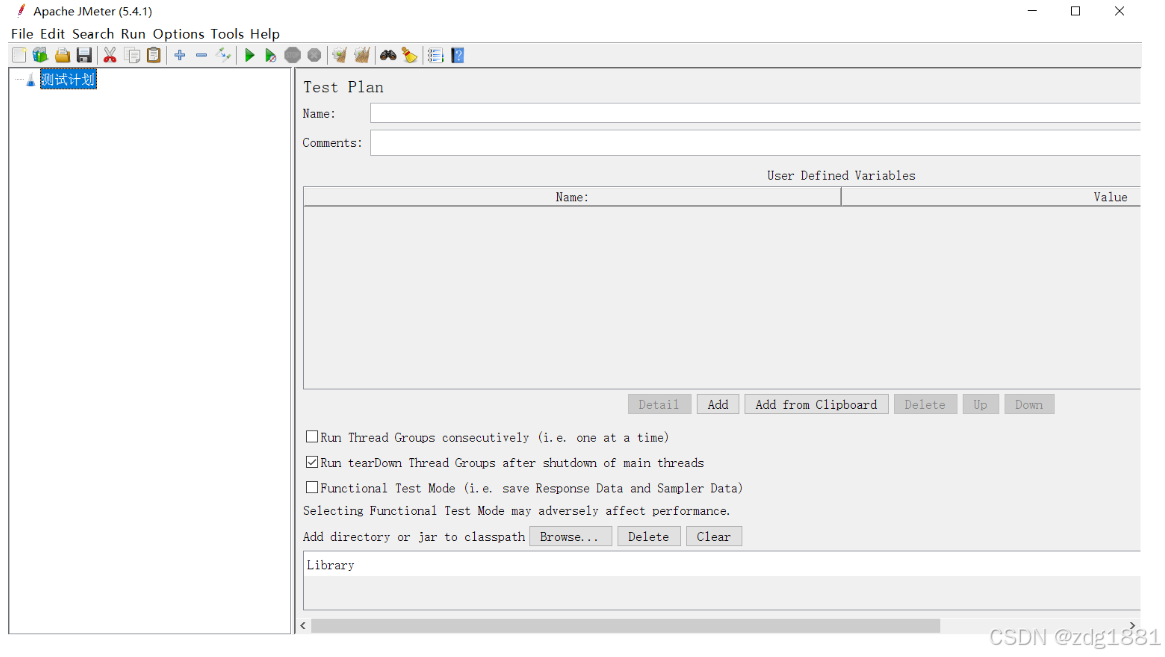Viewport: 1165px width, 657px height.
Task: Click the Start no pauses icon
Action: [x=271, y=55]
